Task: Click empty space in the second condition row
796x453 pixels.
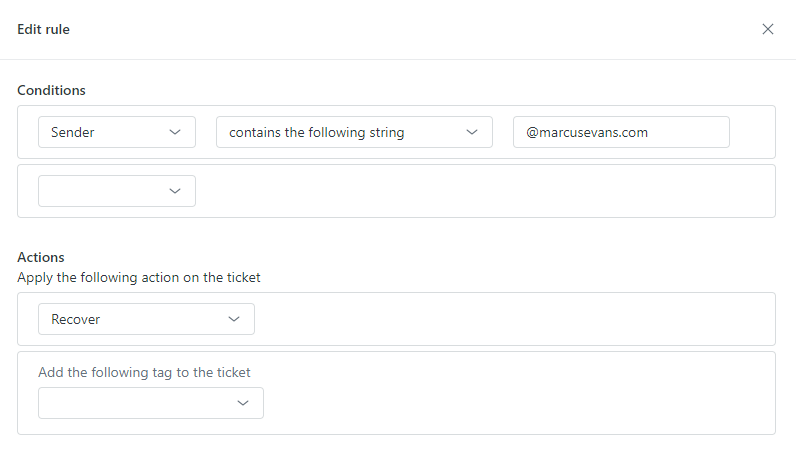Action: pyautogui.click(x=482, y=191)
